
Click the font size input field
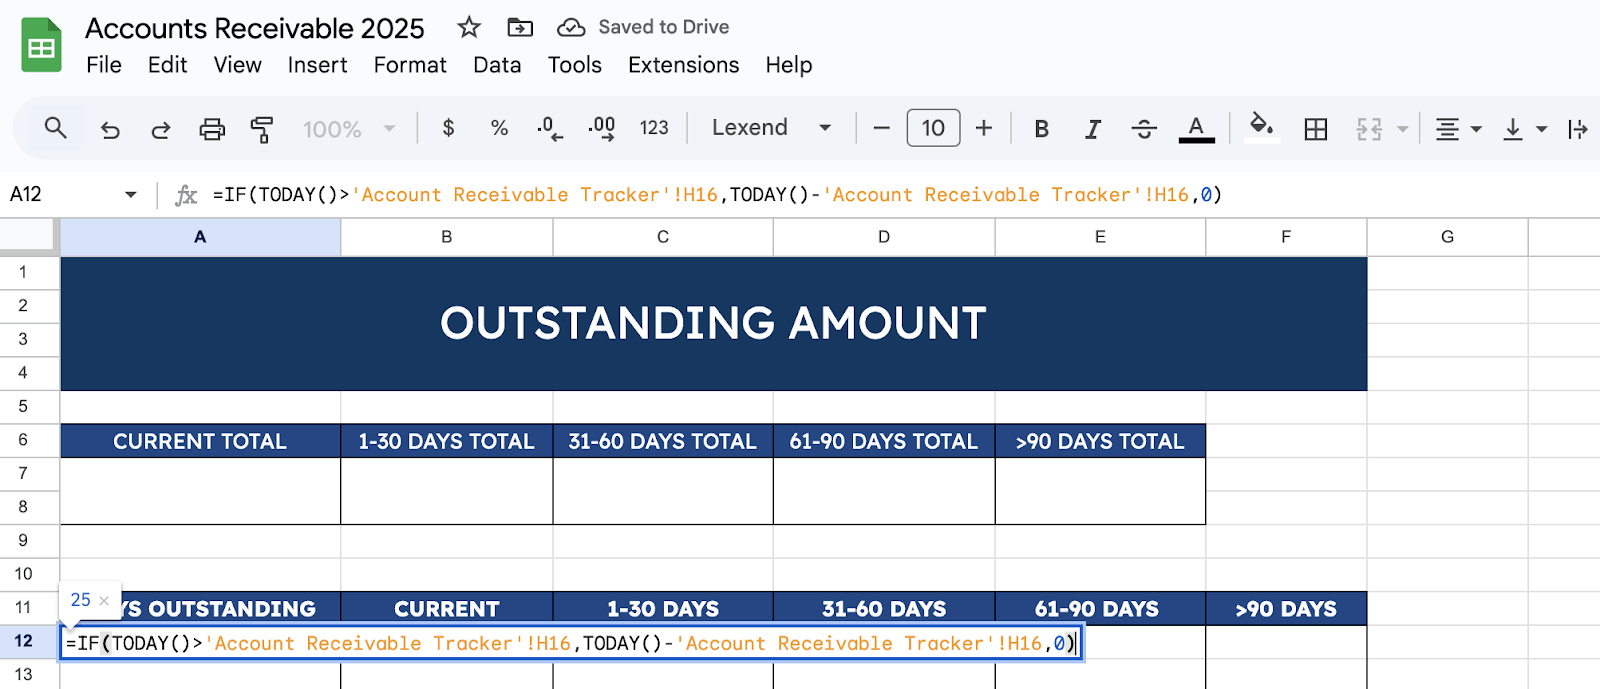(933, 128)
